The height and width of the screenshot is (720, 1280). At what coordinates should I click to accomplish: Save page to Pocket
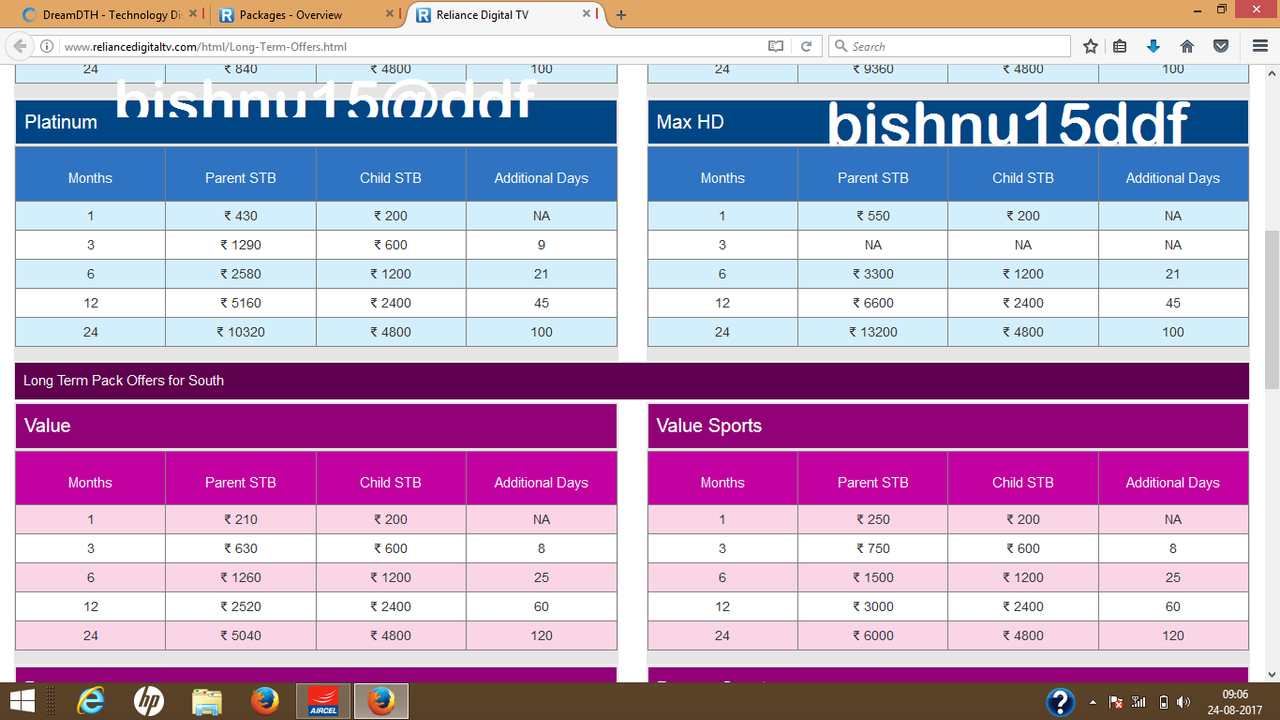pos(1221,46)
